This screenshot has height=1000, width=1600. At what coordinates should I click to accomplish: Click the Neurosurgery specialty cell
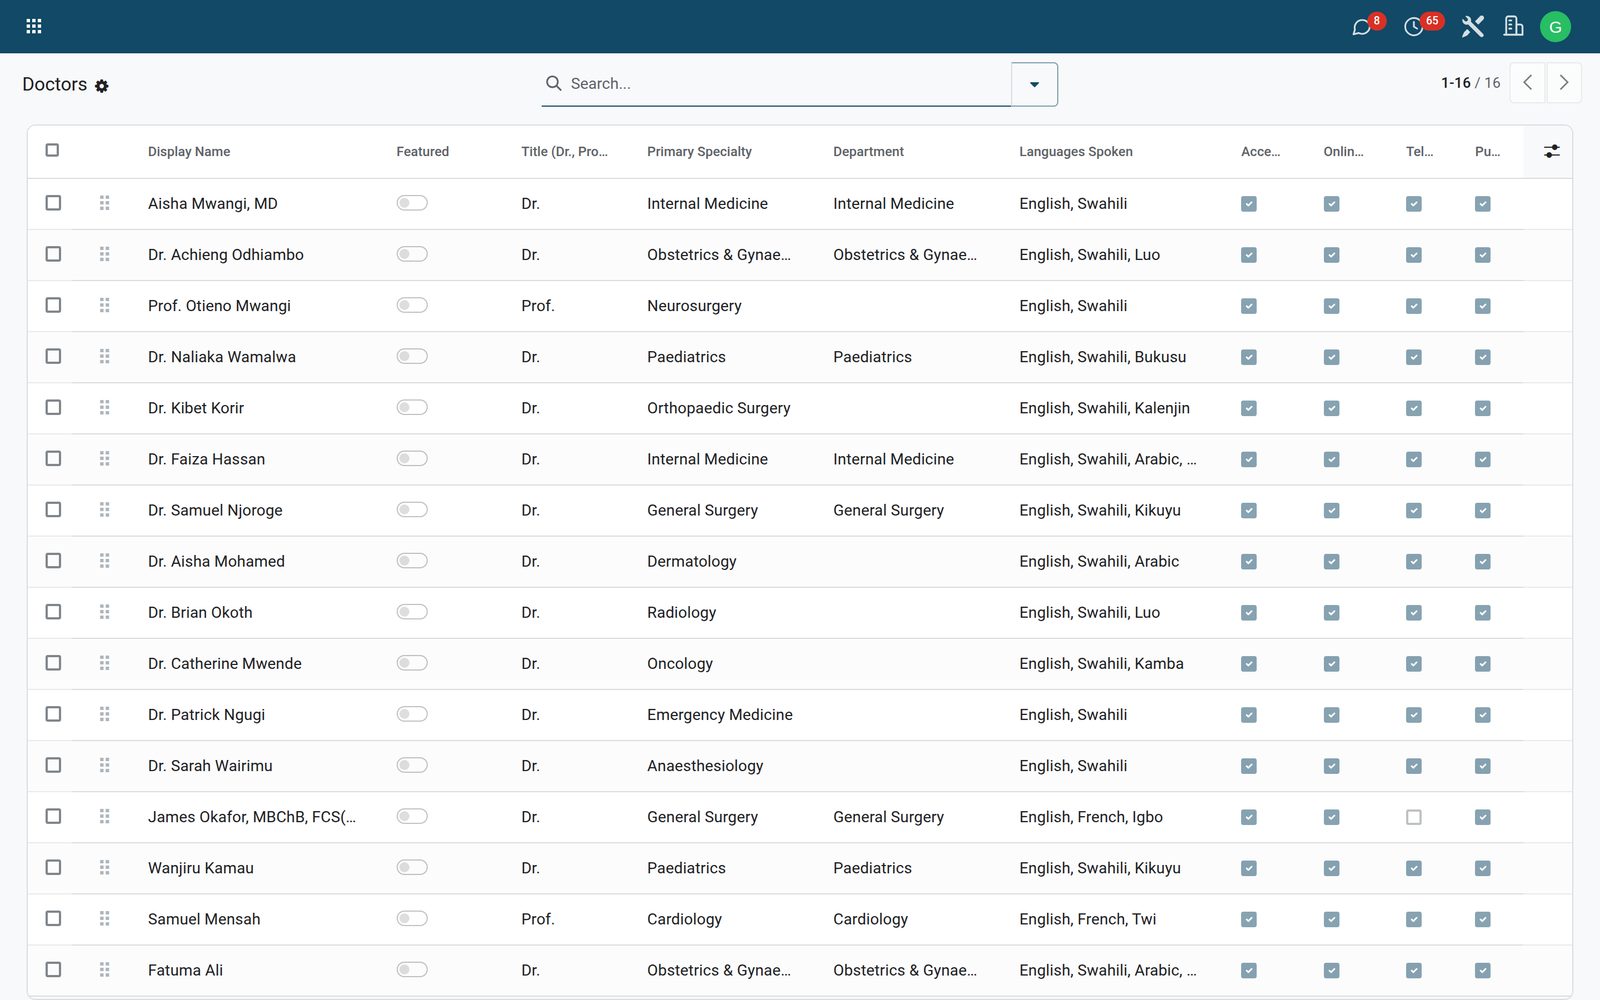pyautogui.click(x=694, y=306)
